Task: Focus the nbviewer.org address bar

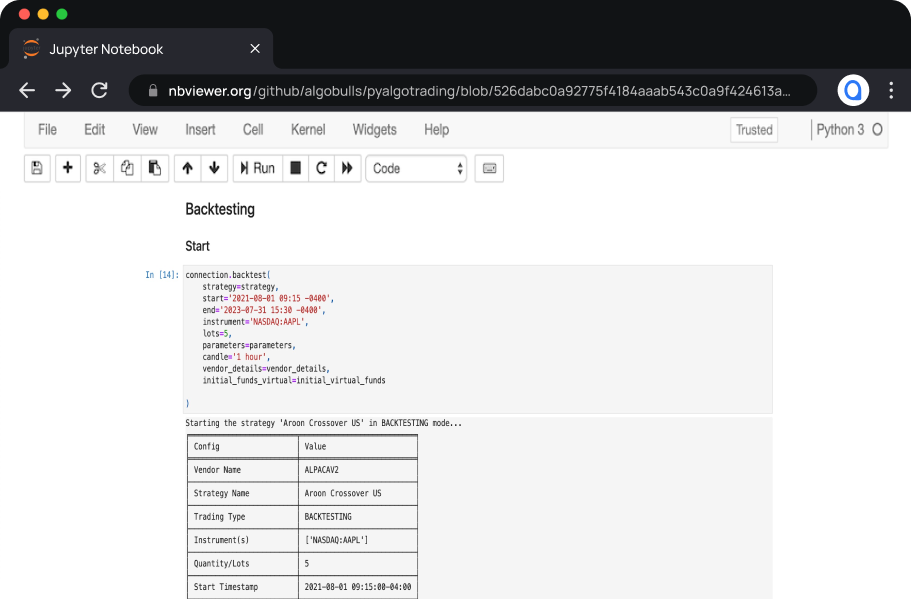Action: pyautogui.click(x=472, y=91)
